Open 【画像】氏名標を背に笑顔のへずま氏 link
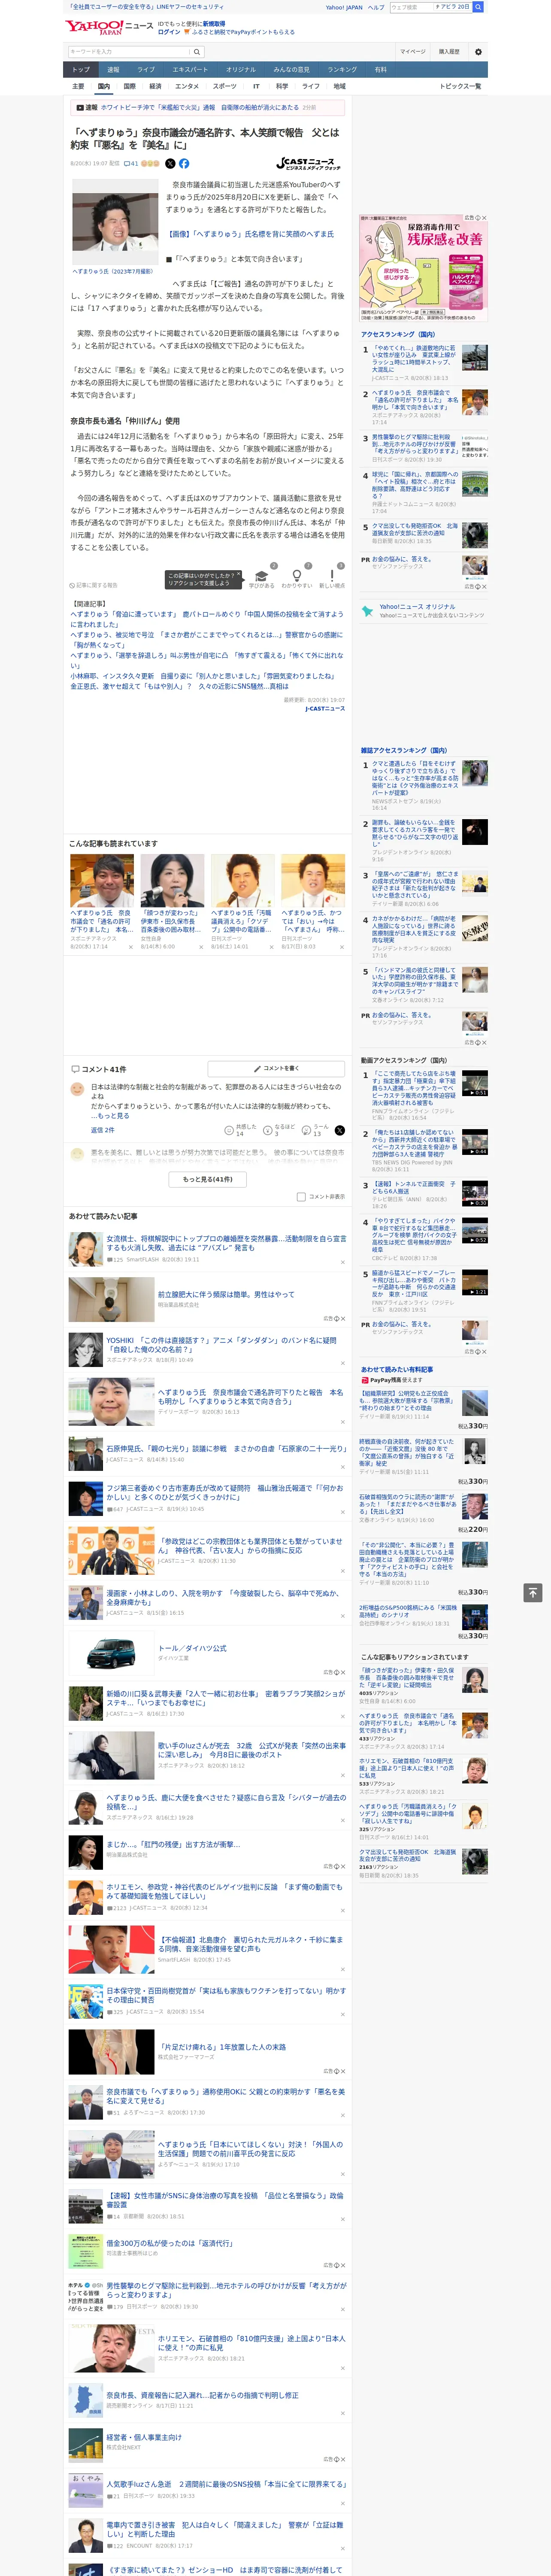The image size is (551, 2576). (x=250, y=234)
